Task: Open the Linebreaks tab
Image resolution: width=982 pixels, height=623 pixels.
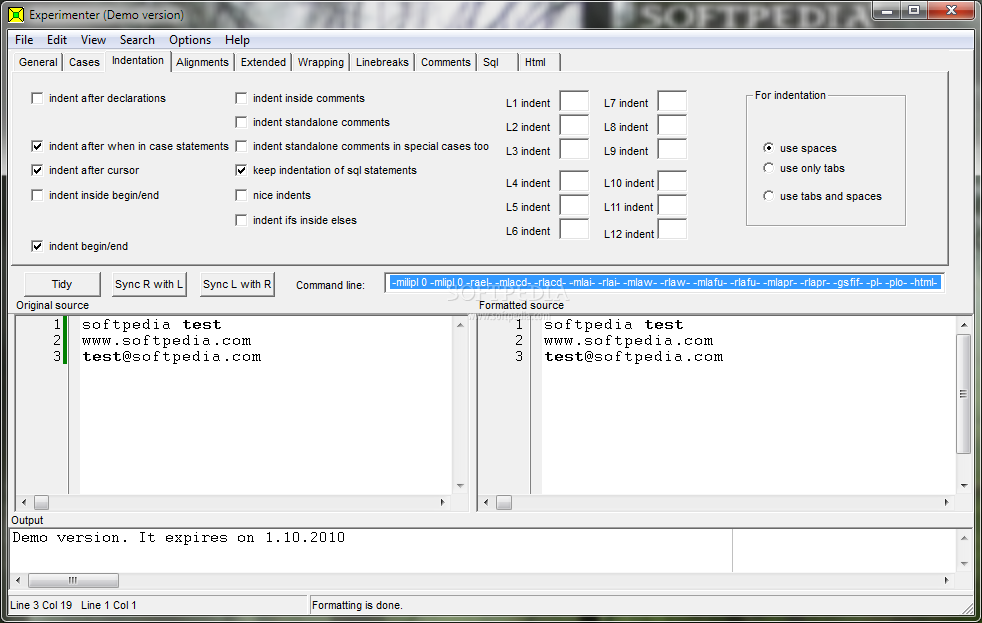Action: click(382, 62)
